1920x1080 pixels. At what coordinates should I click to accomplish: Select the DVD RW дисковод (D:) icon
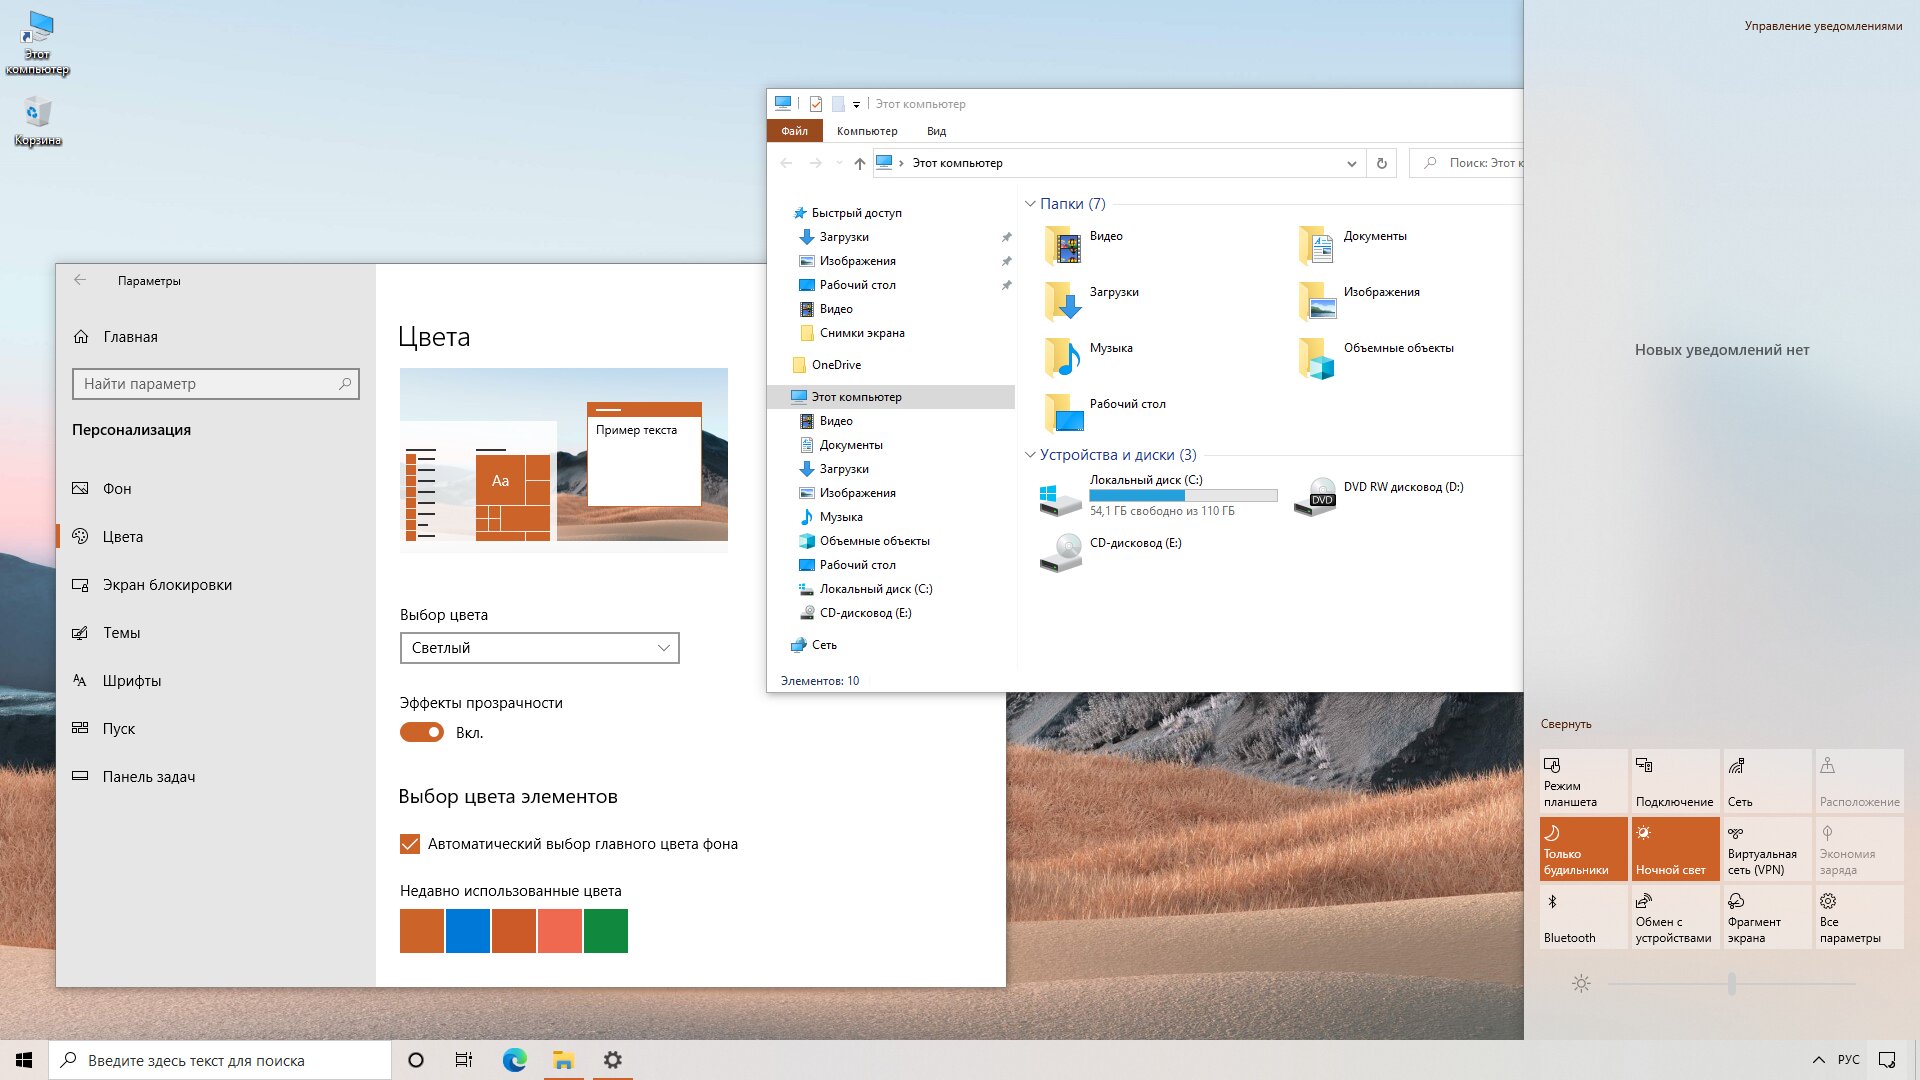1315,497
